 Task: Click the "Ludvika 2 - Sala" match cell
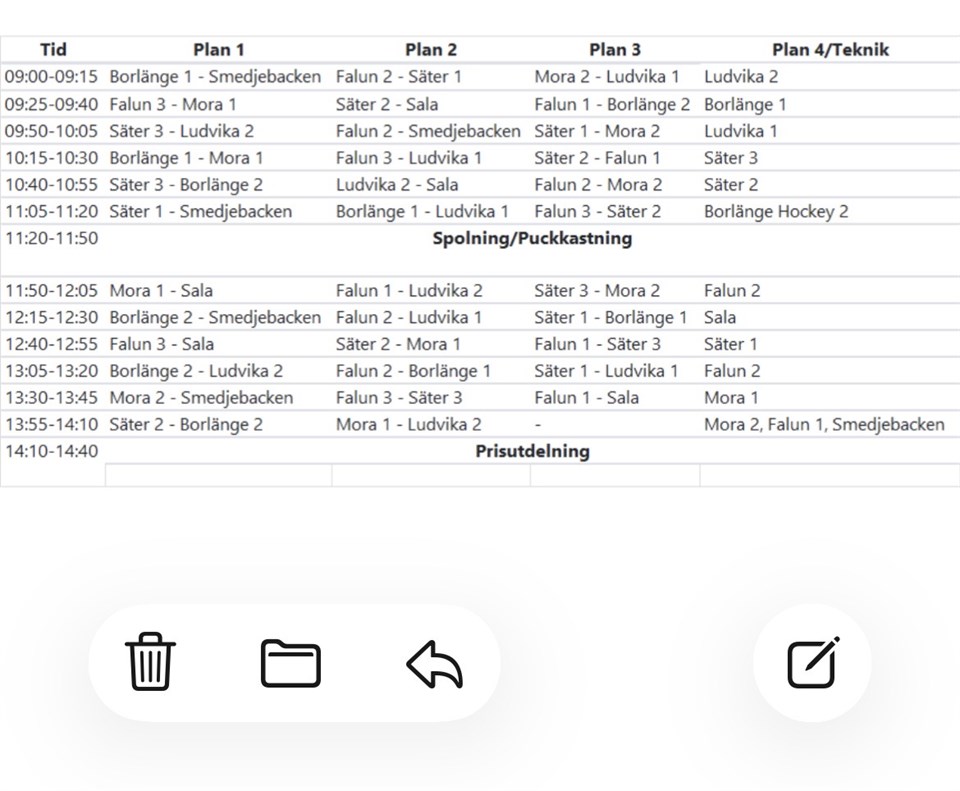(397, 184)
